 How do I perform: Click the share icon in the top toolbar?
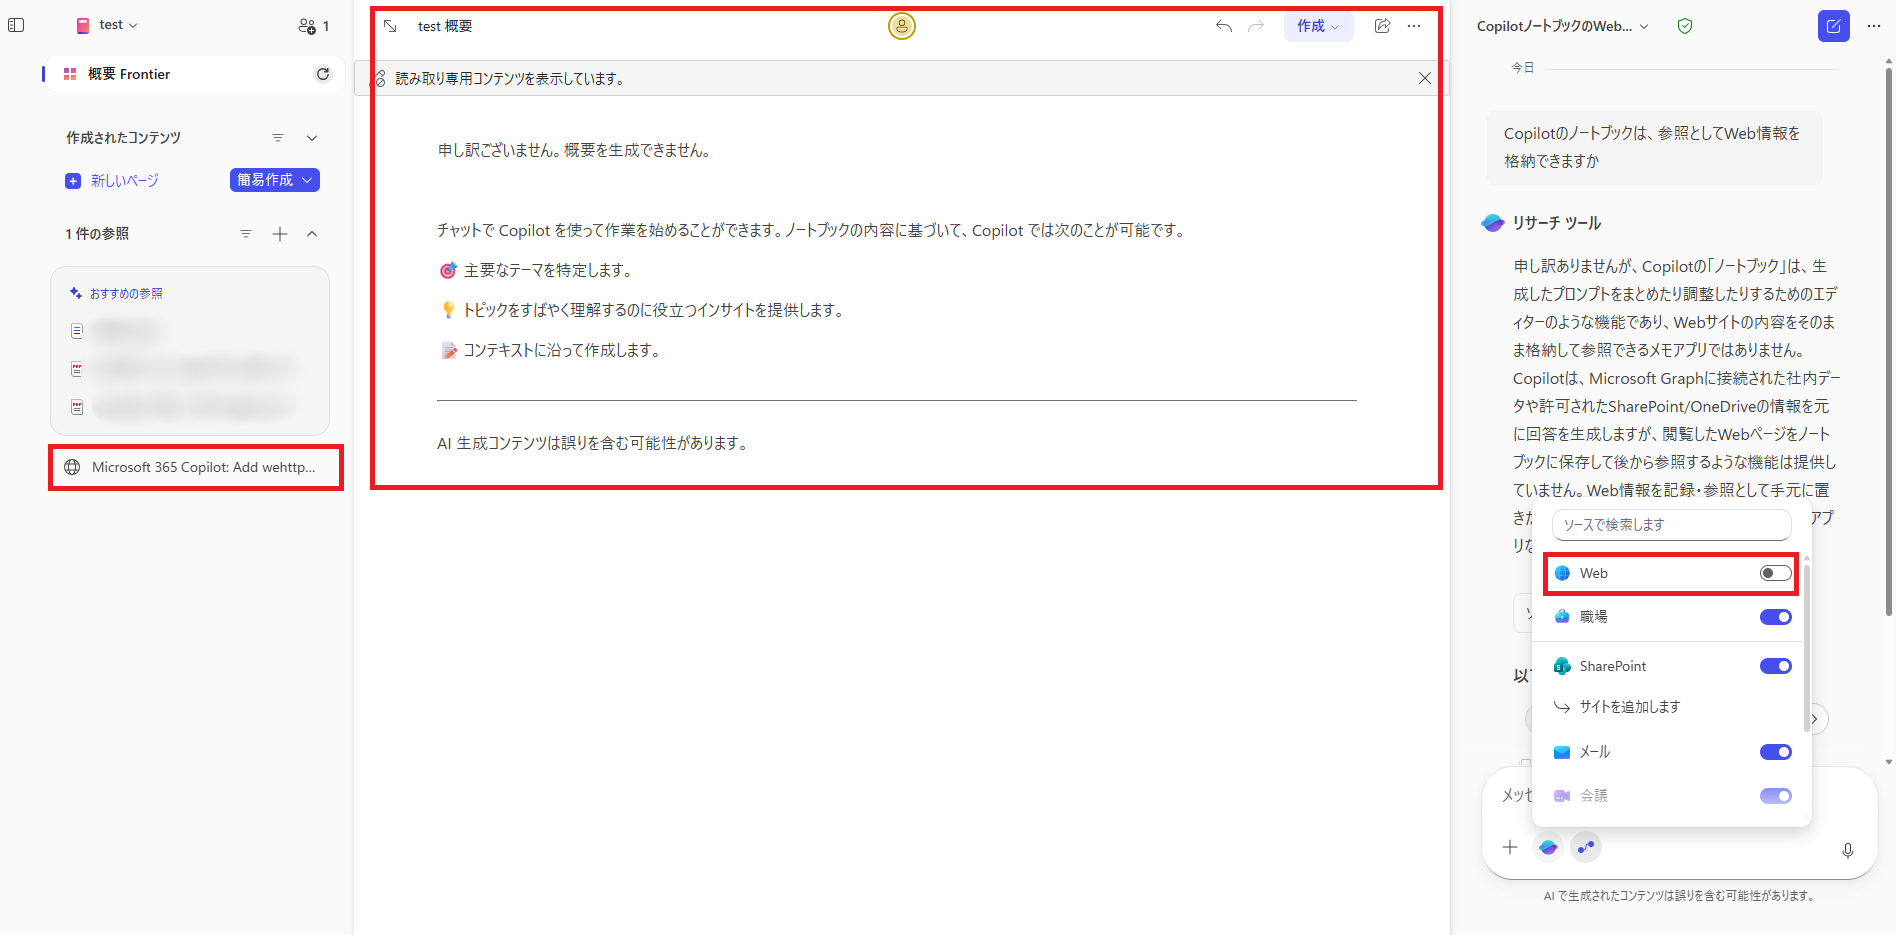tap(1382, 27)
